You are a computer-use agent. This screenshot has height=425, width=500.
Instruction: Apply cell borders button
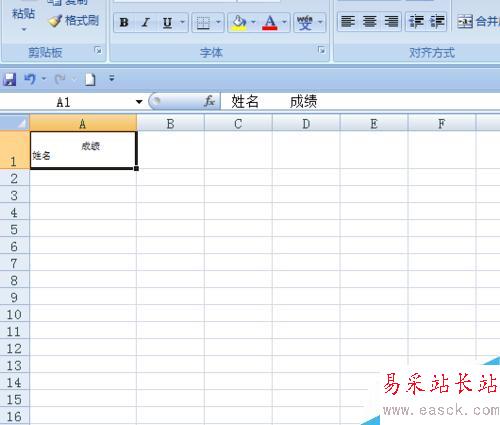pos(203,23)
